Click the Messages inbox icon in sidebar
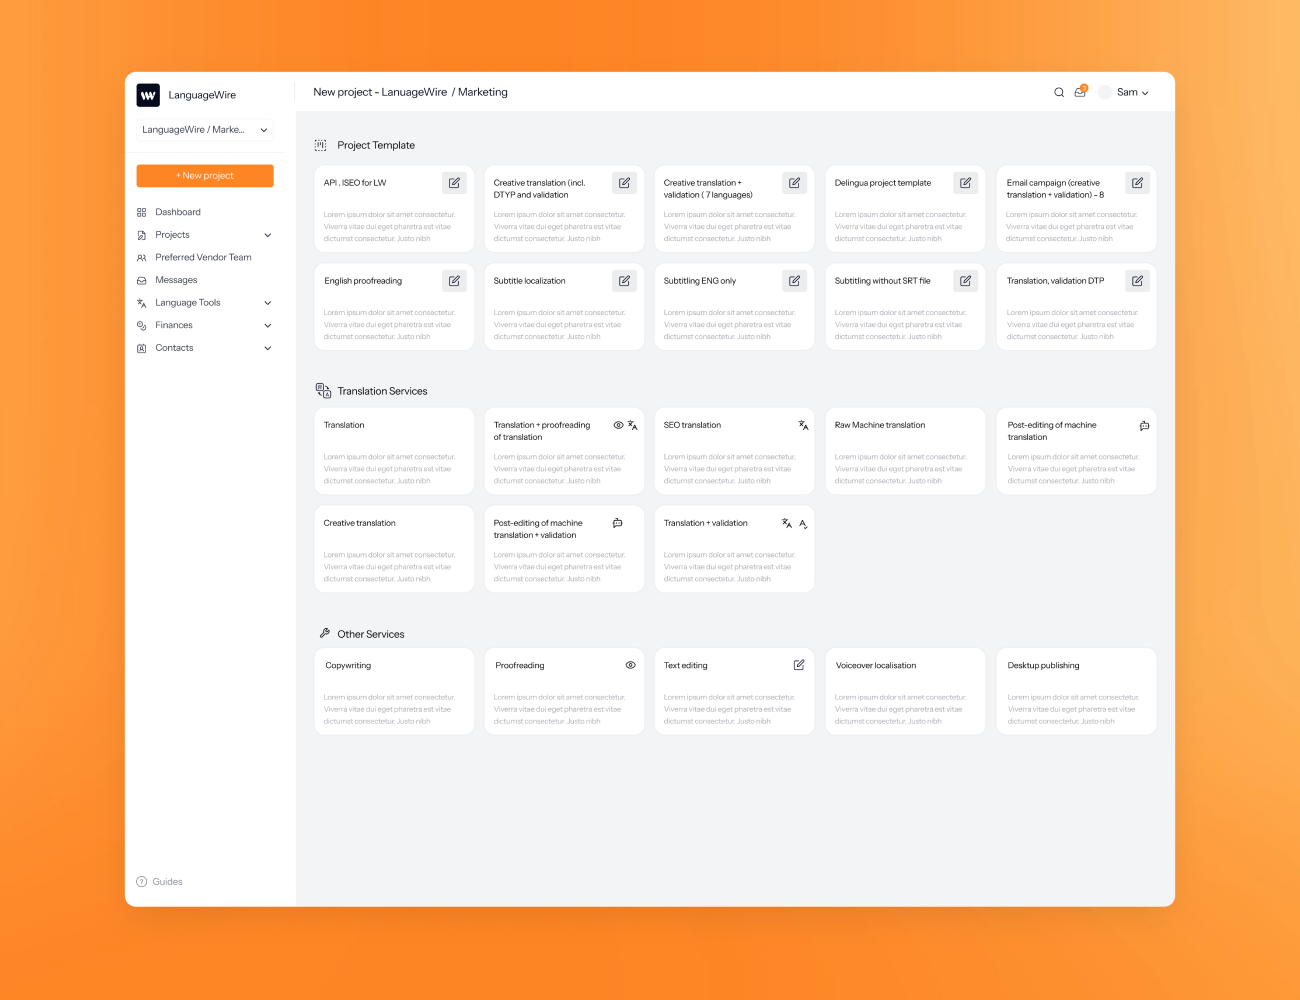Screen dimensions: 1300x1000 pos(141,280)
